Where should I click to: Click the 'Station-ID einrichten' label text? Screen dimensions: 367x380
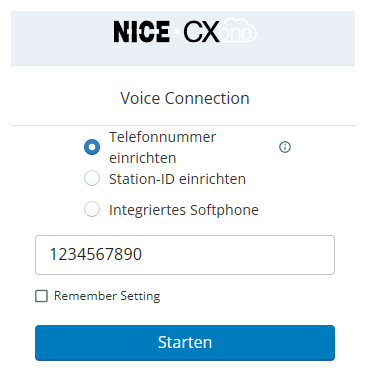[x=177, y=179]
